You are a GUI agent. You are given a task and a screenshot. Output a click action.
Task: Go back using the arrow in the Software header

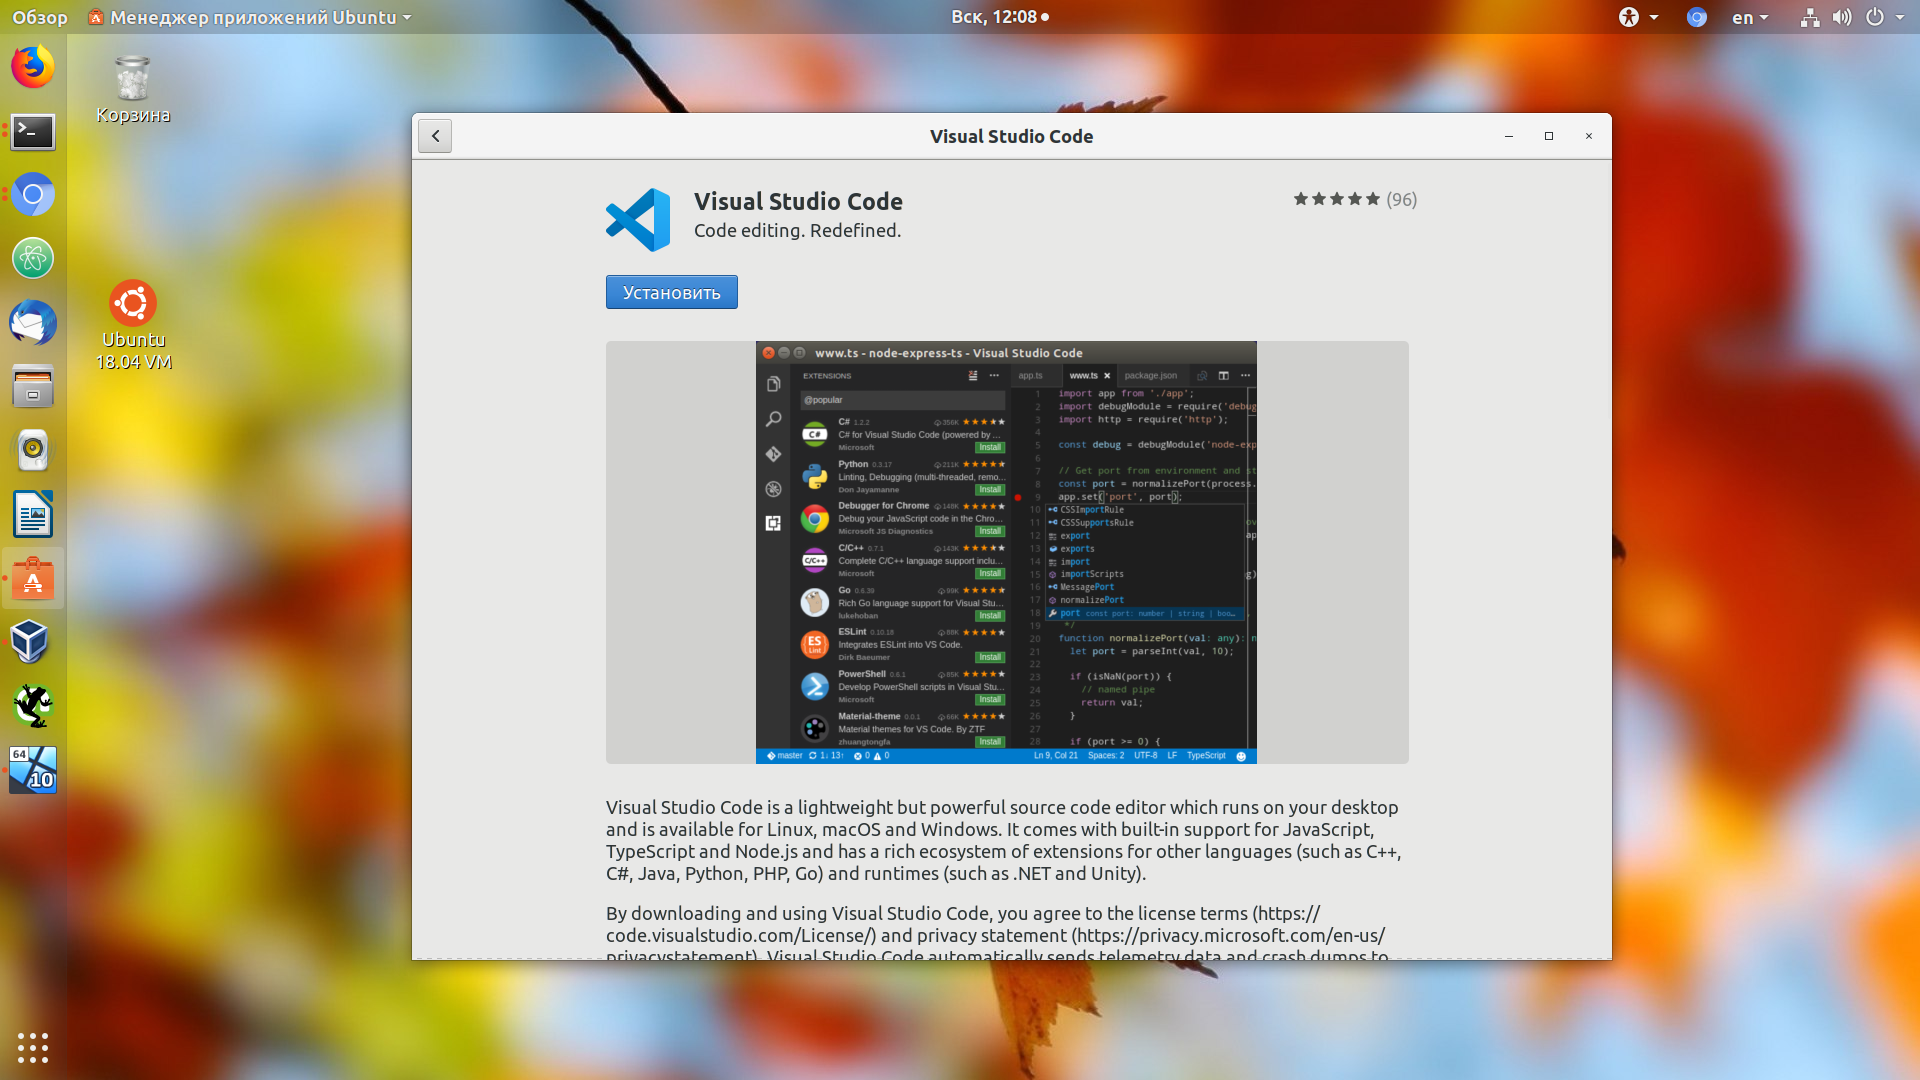(435, 135)
